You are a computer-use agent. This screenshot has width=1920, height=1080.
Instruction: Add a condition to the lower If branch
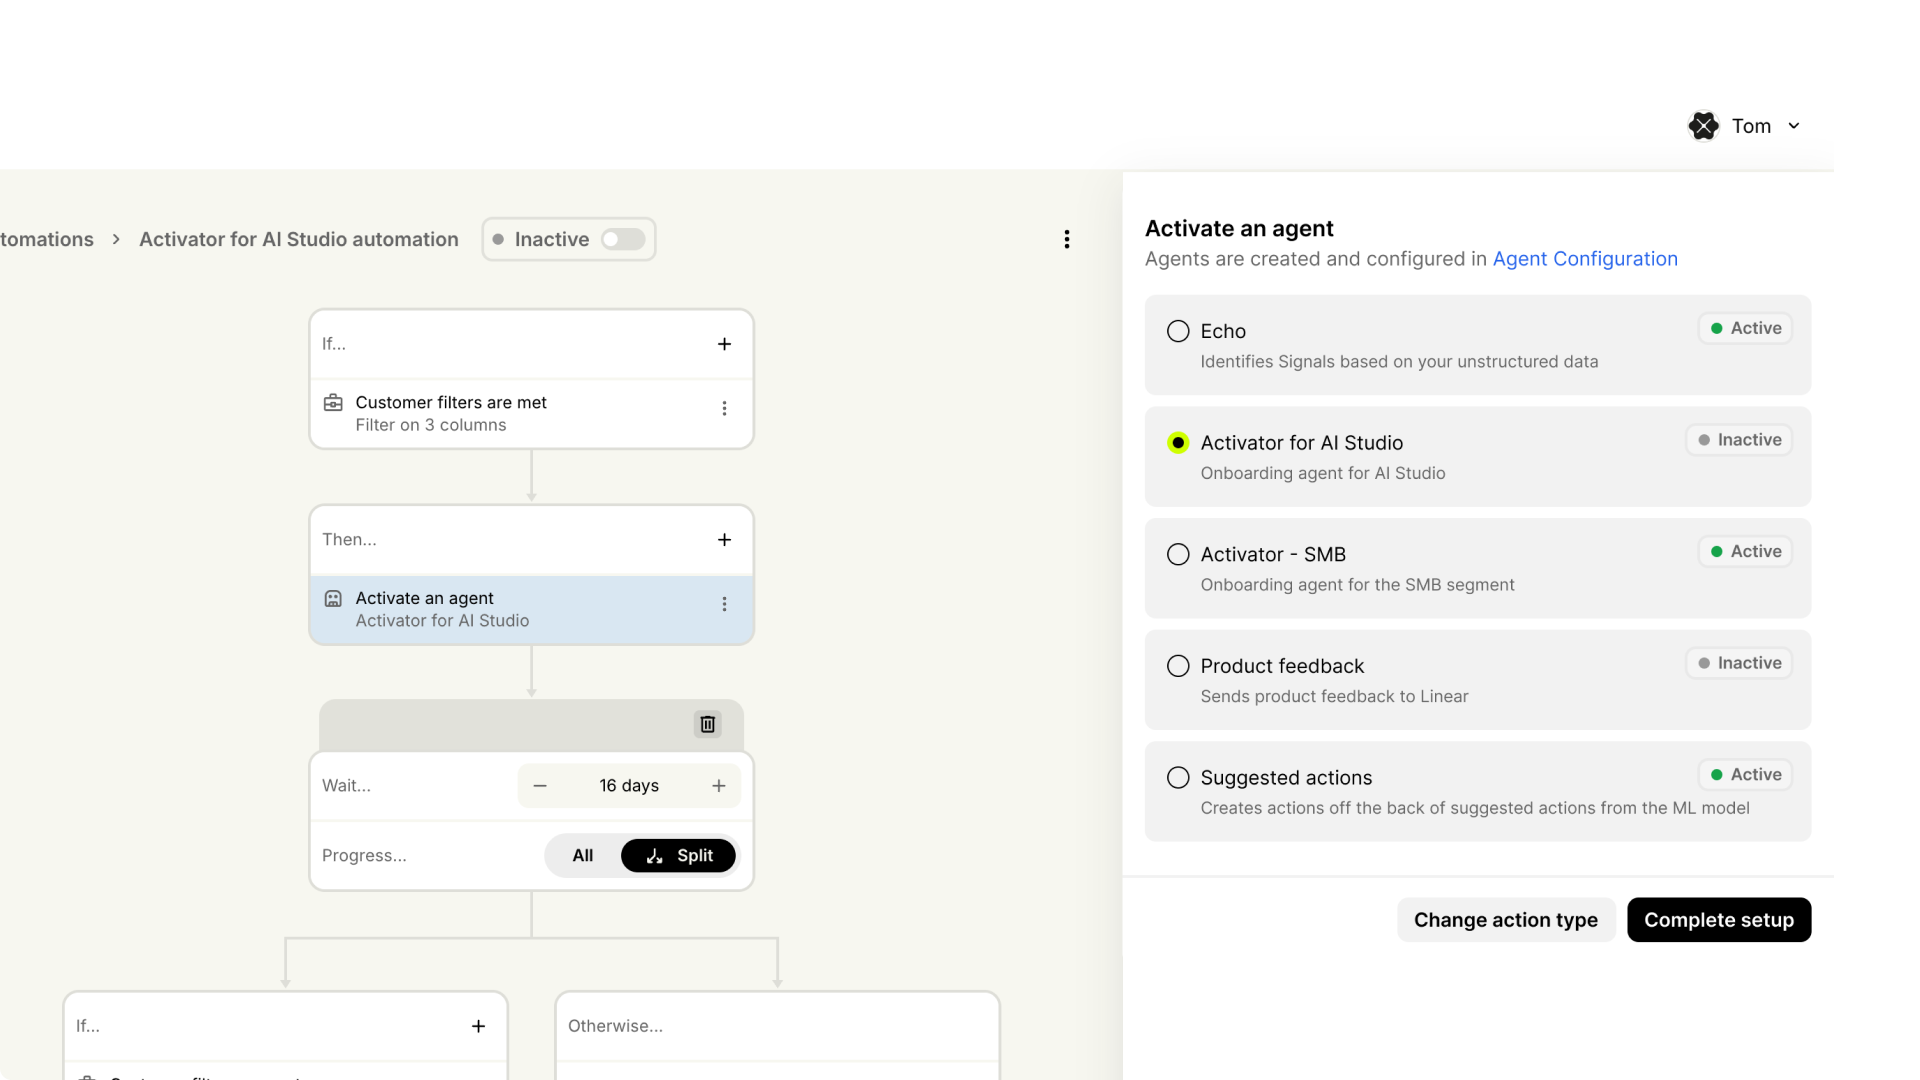[479, 1026]
